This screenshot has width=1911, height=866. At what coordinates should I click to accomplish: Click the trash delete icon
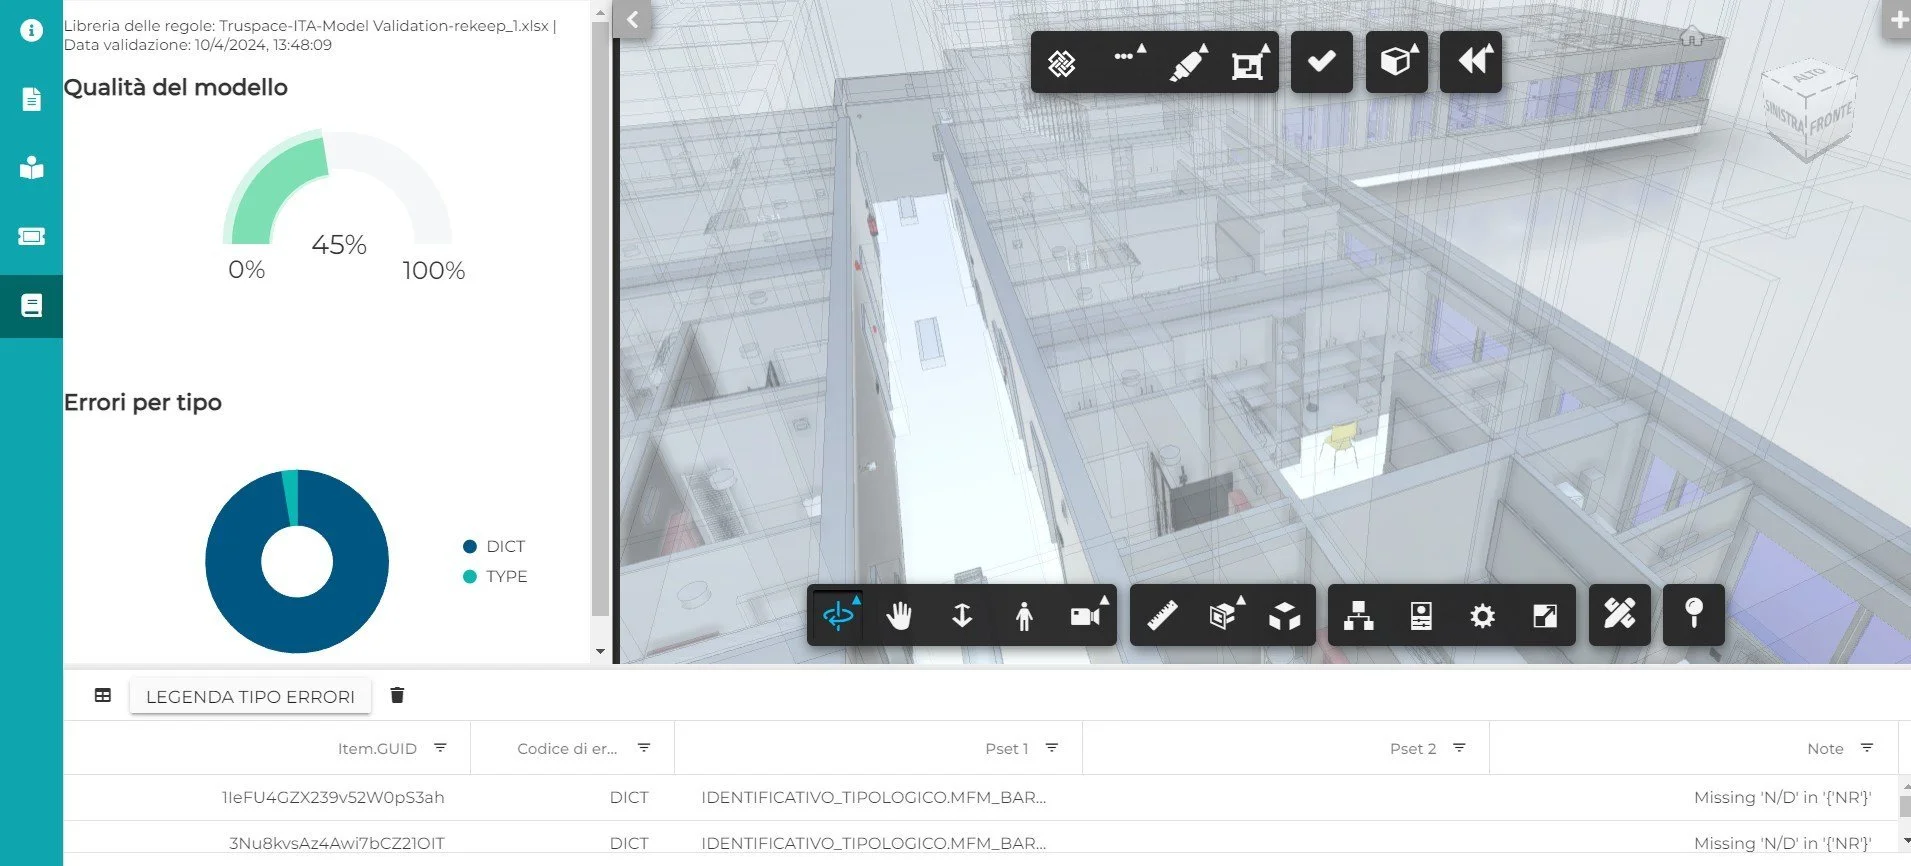[x=397, y=695]
